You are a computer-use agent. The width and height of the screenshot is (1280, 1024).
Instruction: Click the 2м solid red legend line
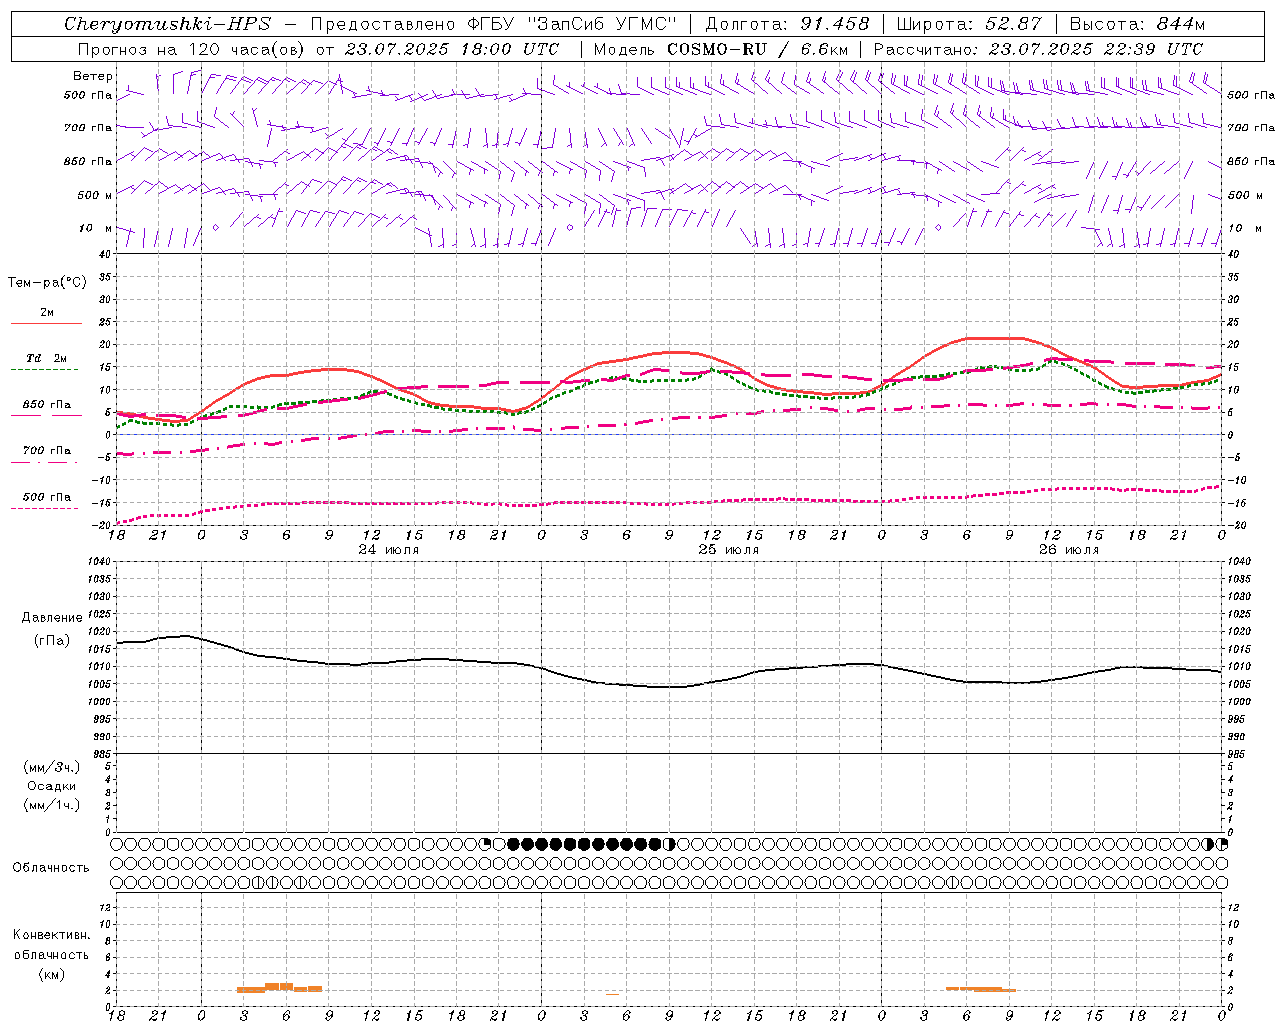(x=46, y=323)
